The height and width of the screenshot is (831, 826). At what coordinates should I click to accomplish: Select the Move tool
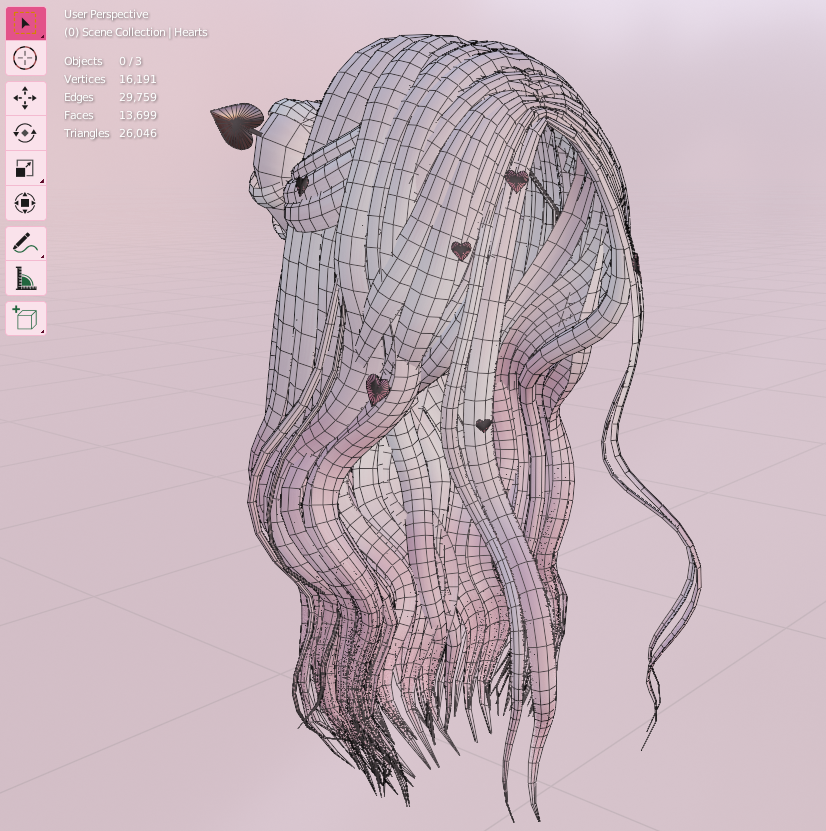pos(24,97)
